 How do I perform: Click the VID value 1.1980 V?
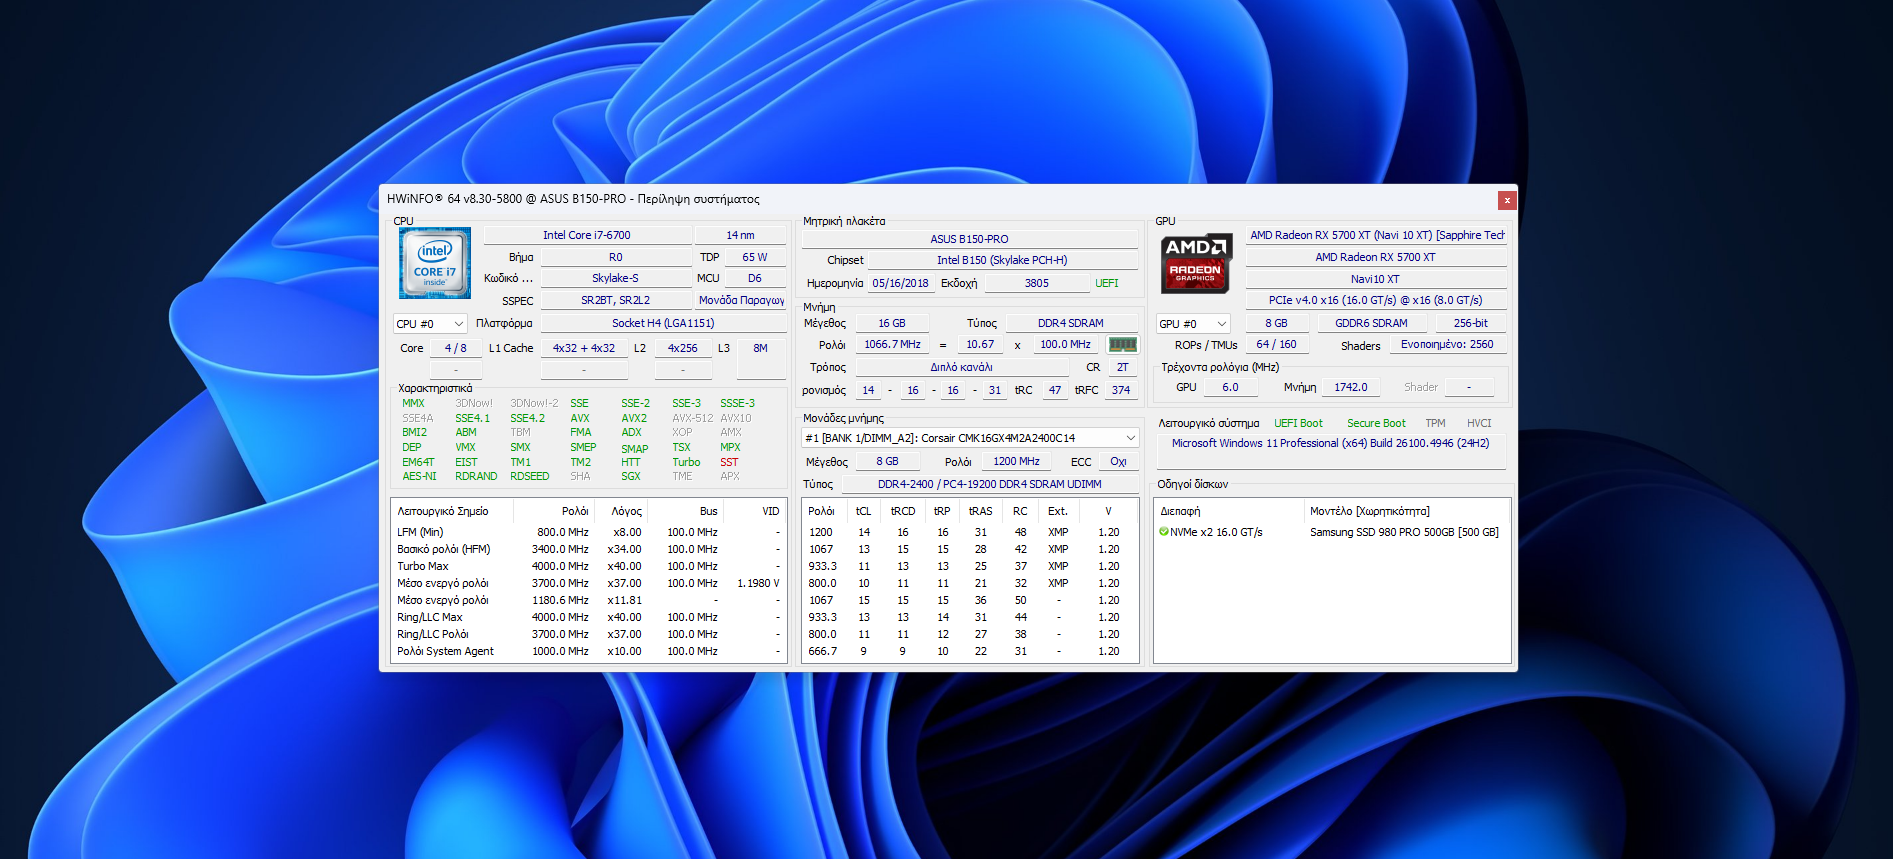(758, 583)
